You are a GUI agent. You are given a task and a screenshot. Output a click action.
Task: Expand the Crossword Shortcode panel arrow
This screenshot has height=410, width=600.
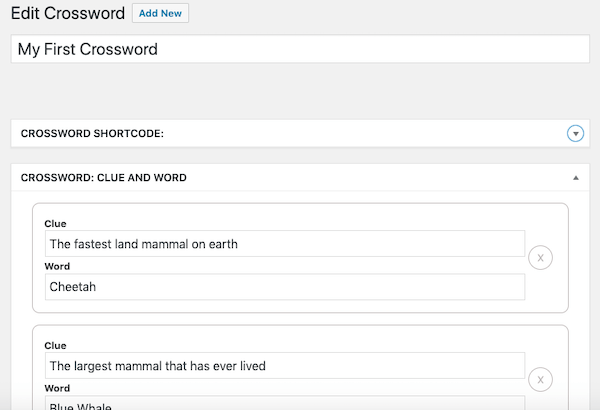pyautogui.click(x=575, y=134)
